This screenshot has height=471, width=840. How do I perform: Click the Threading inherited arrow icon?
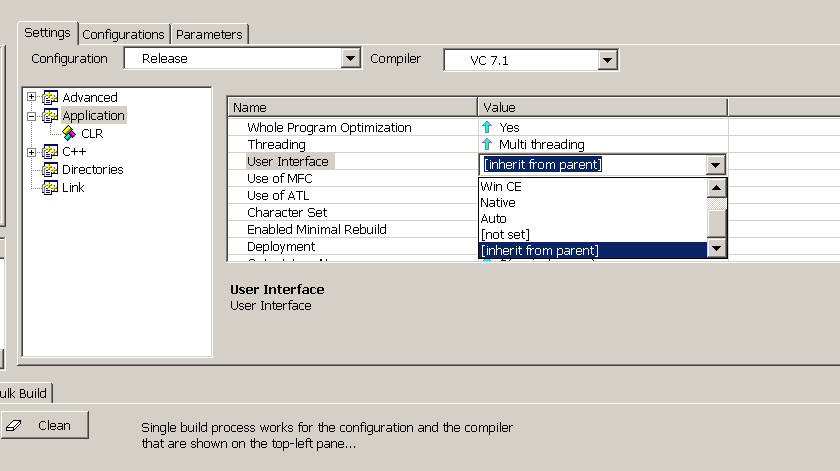(487, 145)
